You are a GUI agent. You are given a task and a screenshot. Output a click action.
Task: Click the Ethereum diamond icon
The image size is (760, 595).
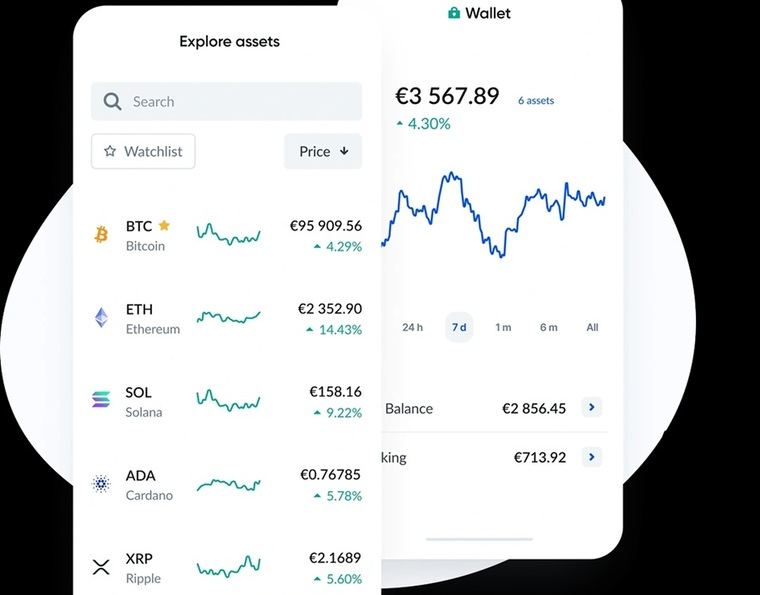[100, 318]
